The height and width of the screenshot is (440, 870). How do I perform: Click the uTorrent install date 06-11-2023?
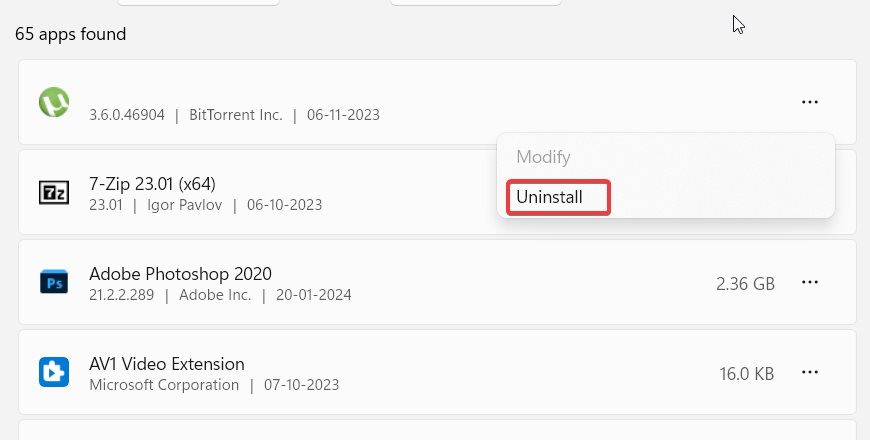(x=343, y=115)
